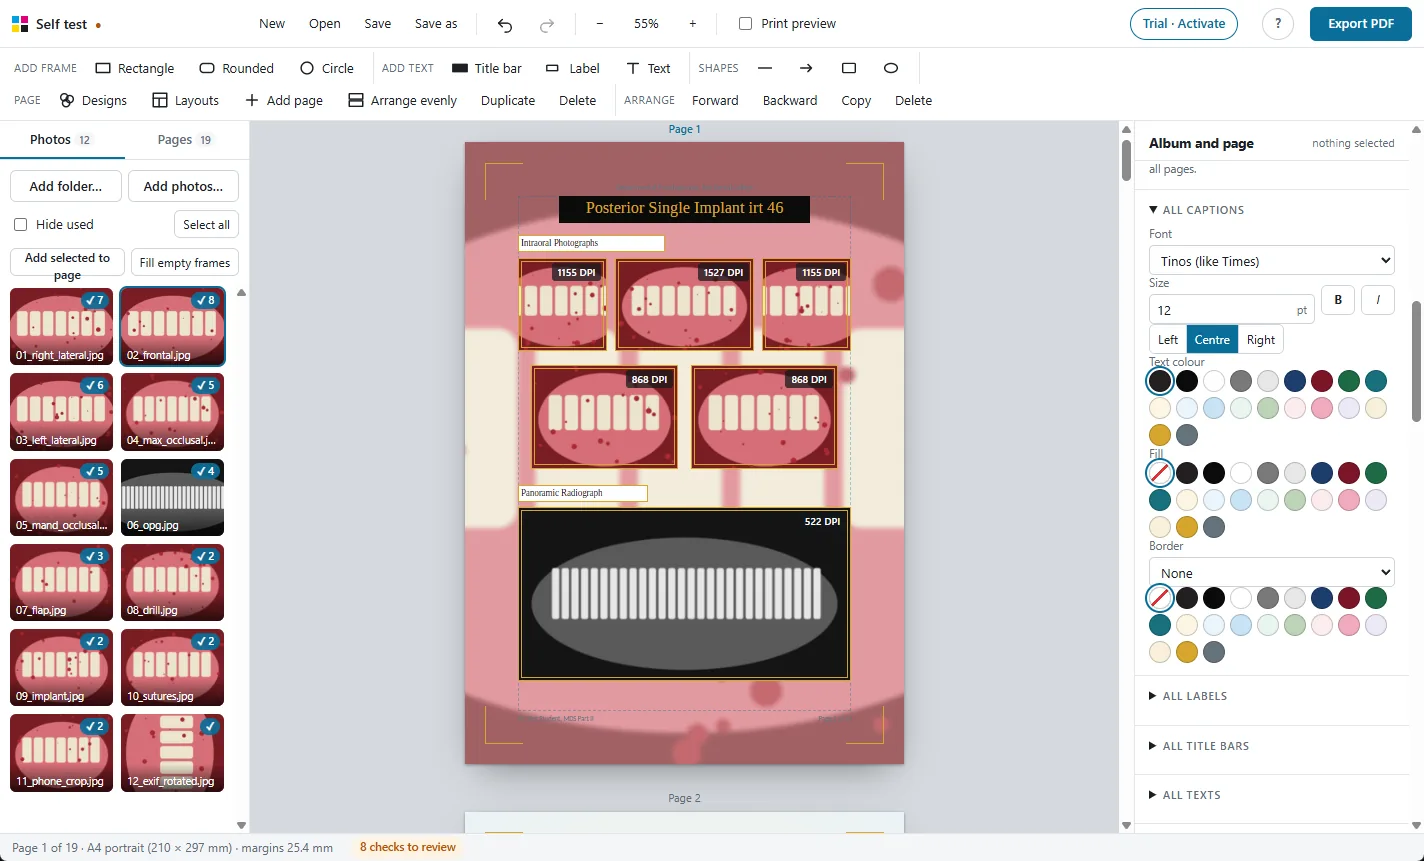This screenshot has width=1424, height=861.
Task: Pick the near-black text colour swatch
Action: pos(1160,381)
